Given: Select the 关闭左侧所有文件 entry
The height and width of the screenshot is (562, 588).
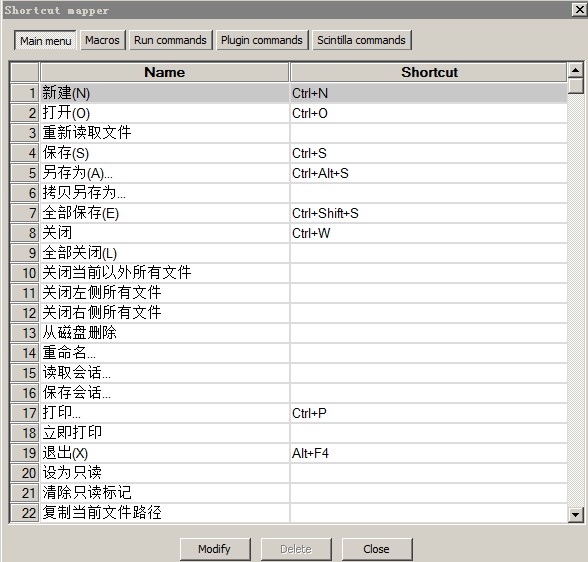Looking at the screenshot, I should pos(165,293).
